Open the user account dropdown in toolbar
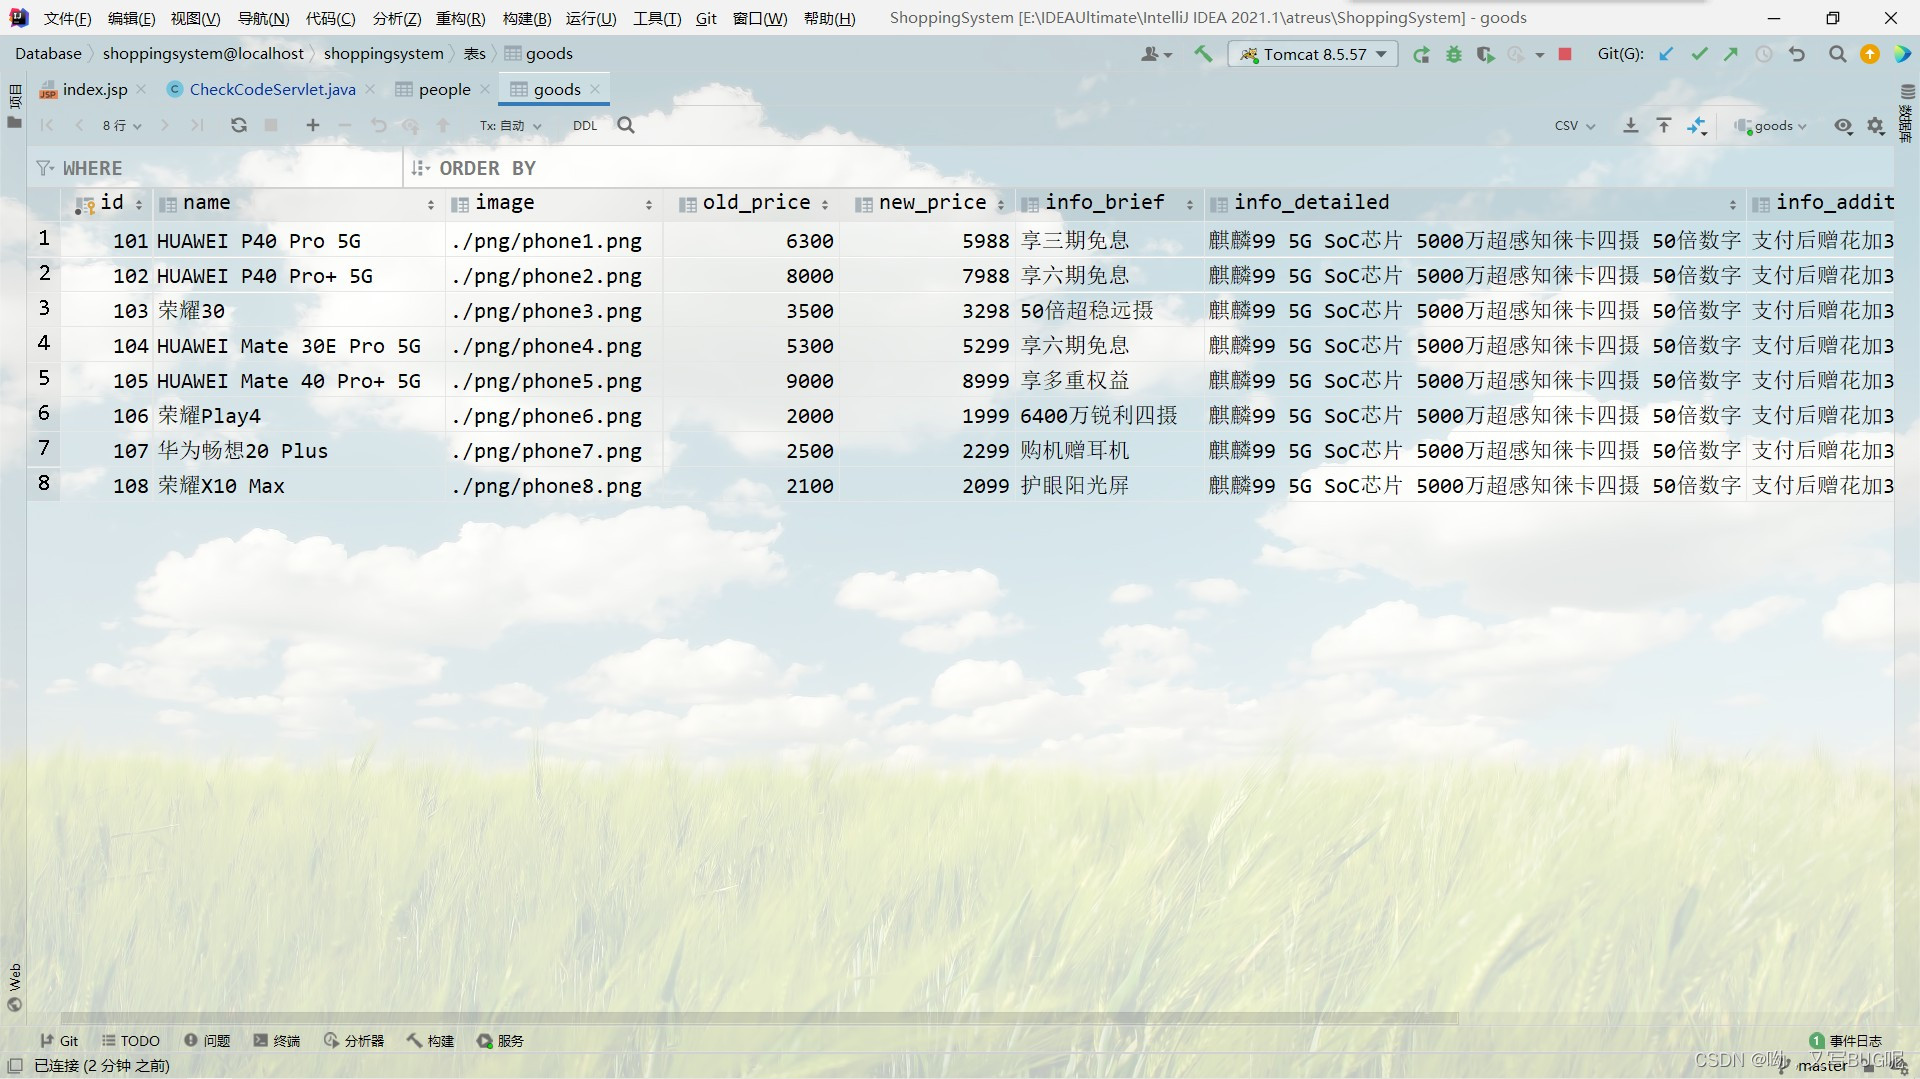The width and height of the screenshot is (1920, 1079). pos(1156,54)
